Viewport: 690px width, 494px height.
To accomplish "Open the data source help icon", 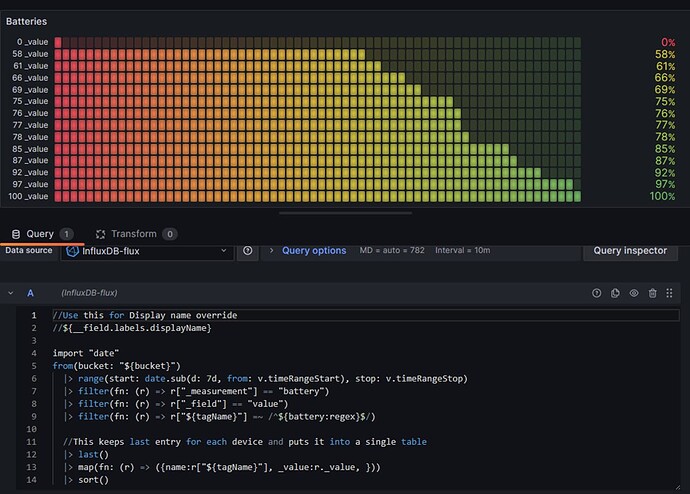I will (x=248, y=251).
